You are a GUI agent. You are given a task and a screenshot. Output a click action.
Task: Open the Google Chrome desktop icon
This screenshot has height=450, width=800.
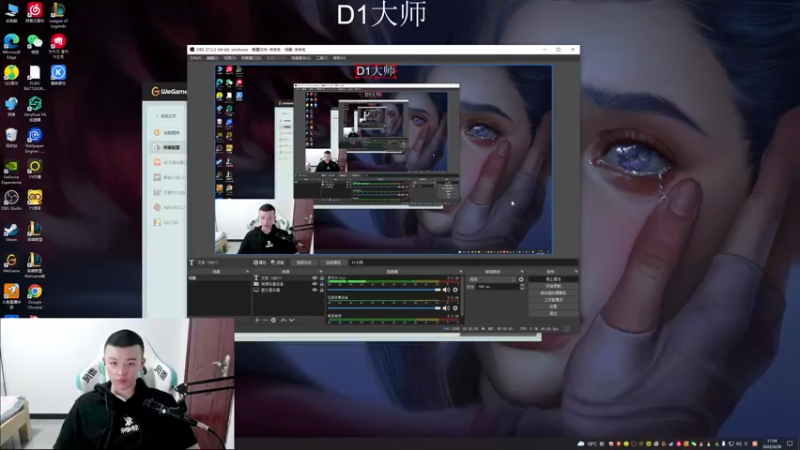click(35, 297)
